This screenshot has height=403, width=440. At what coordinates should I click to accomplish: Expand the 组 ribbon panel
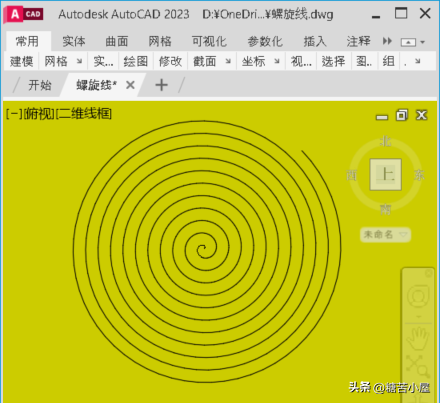pyautogui.click(x=389, y=61)
